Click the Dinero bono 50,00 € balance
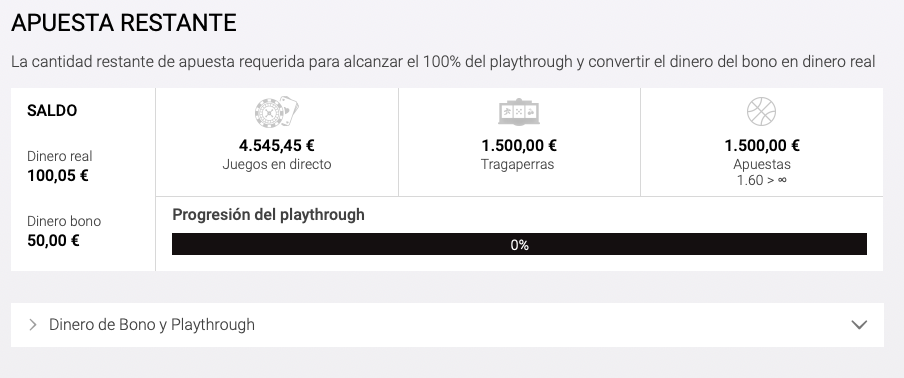The height and width of the screenshot is (378, 904). tap(53, 241)
